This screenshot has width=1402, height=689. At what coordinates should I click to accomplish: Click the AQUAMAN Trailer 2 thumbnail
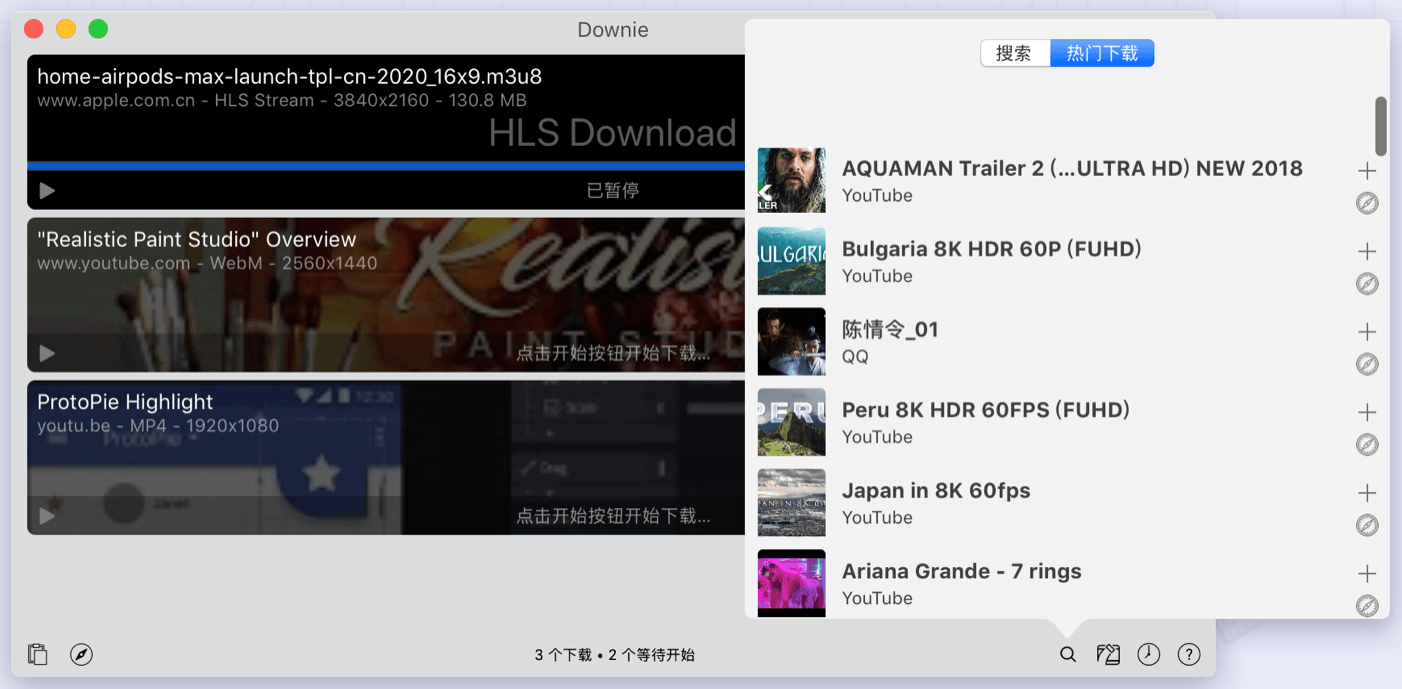pos(792,180)
